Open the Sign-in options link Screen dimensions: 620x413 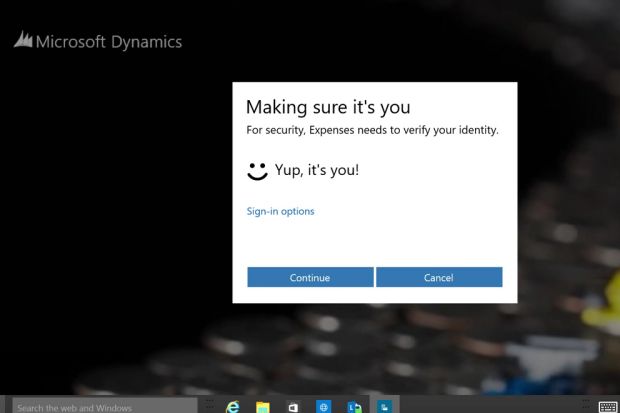pos(280,211)
